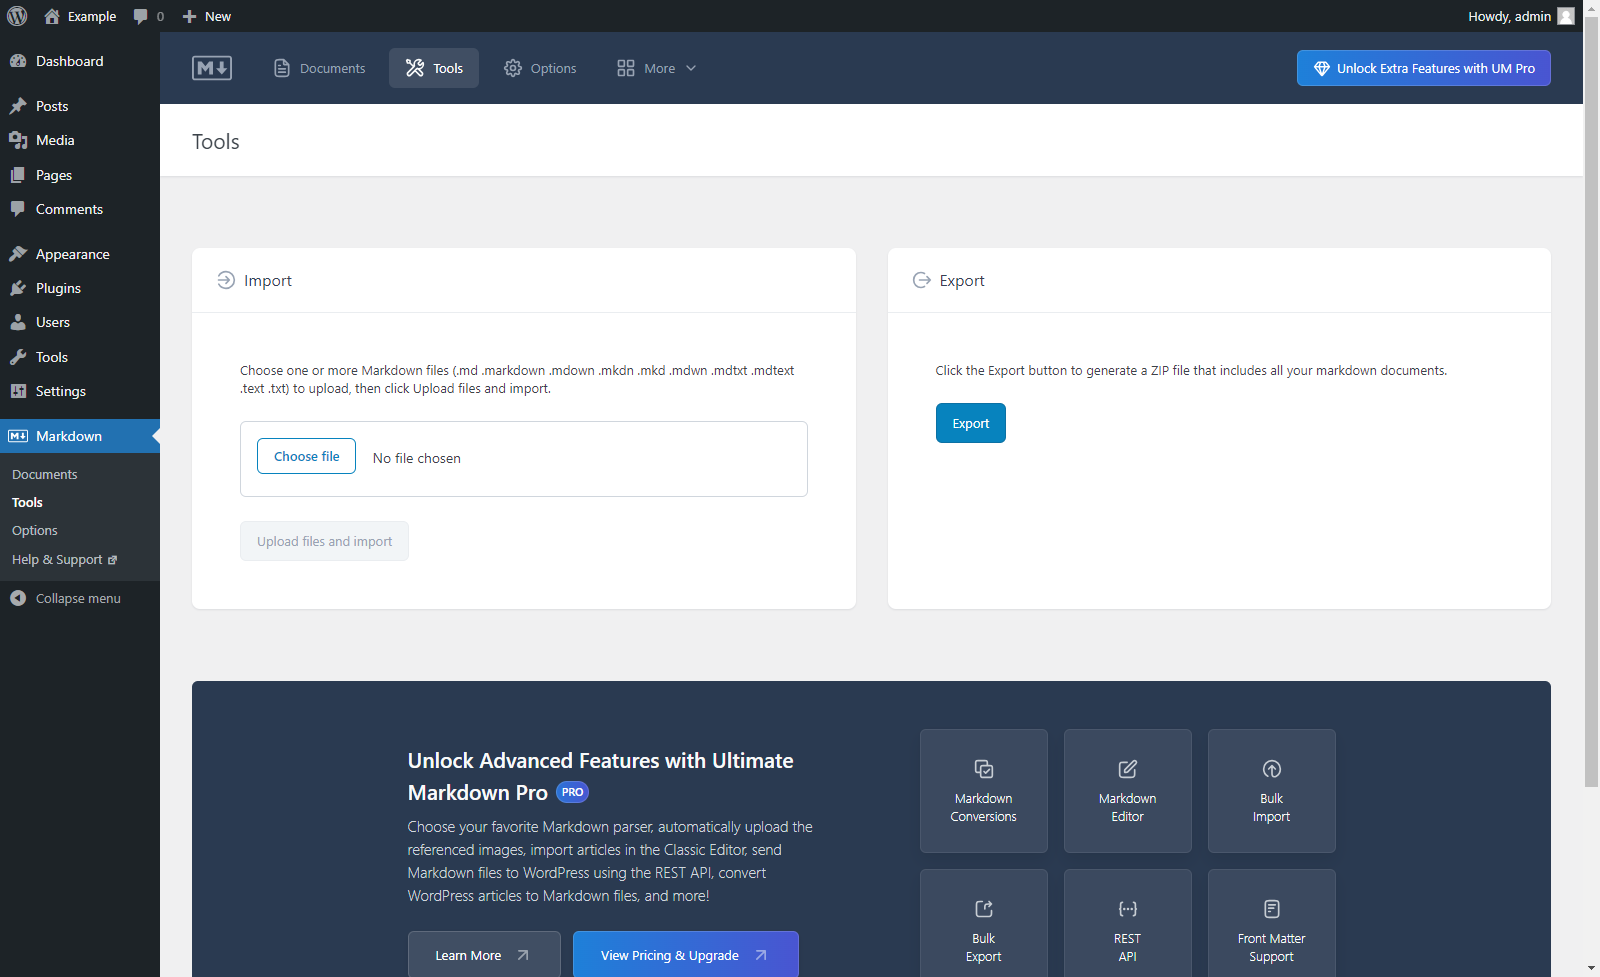Image resolution: width=1600 pixels, height=977 pixels.
Task: Open the Users menu
Action: click(80, 322)
